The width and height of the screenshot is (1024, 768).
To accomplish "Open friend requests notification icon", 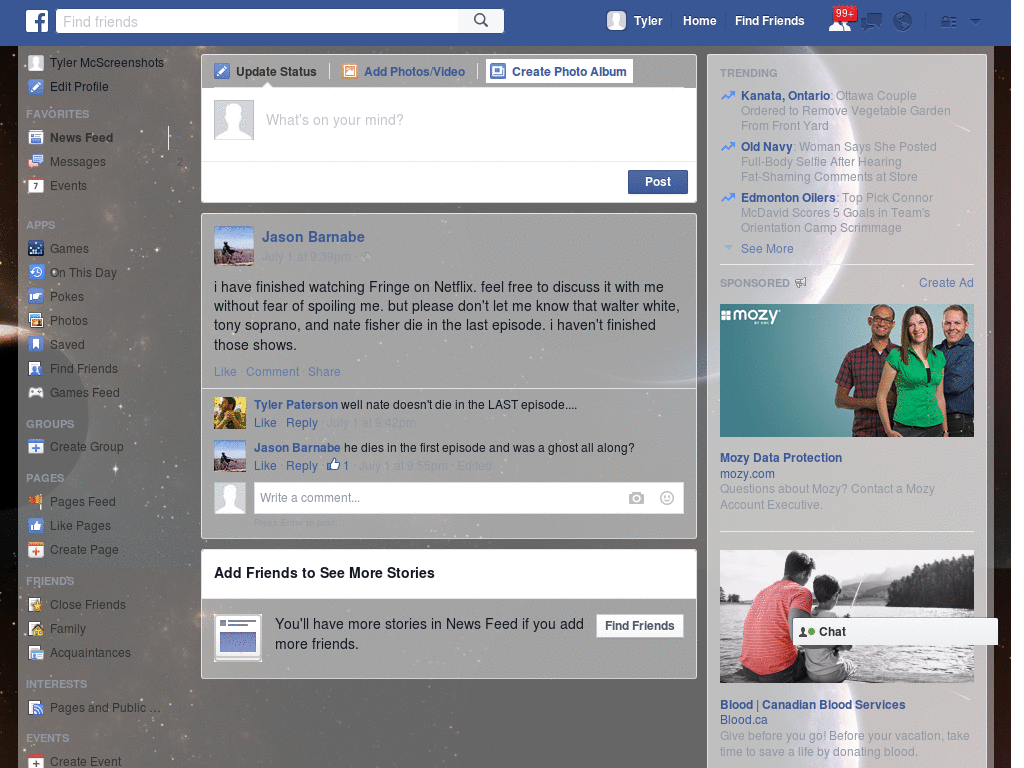I will tap(839, 22).
